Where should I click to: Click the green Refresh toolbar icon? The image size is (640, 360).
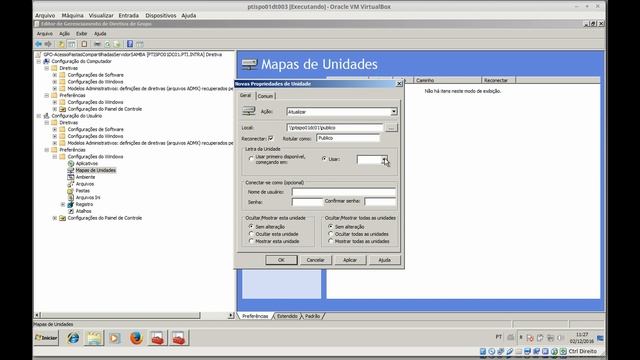[107, 44]
